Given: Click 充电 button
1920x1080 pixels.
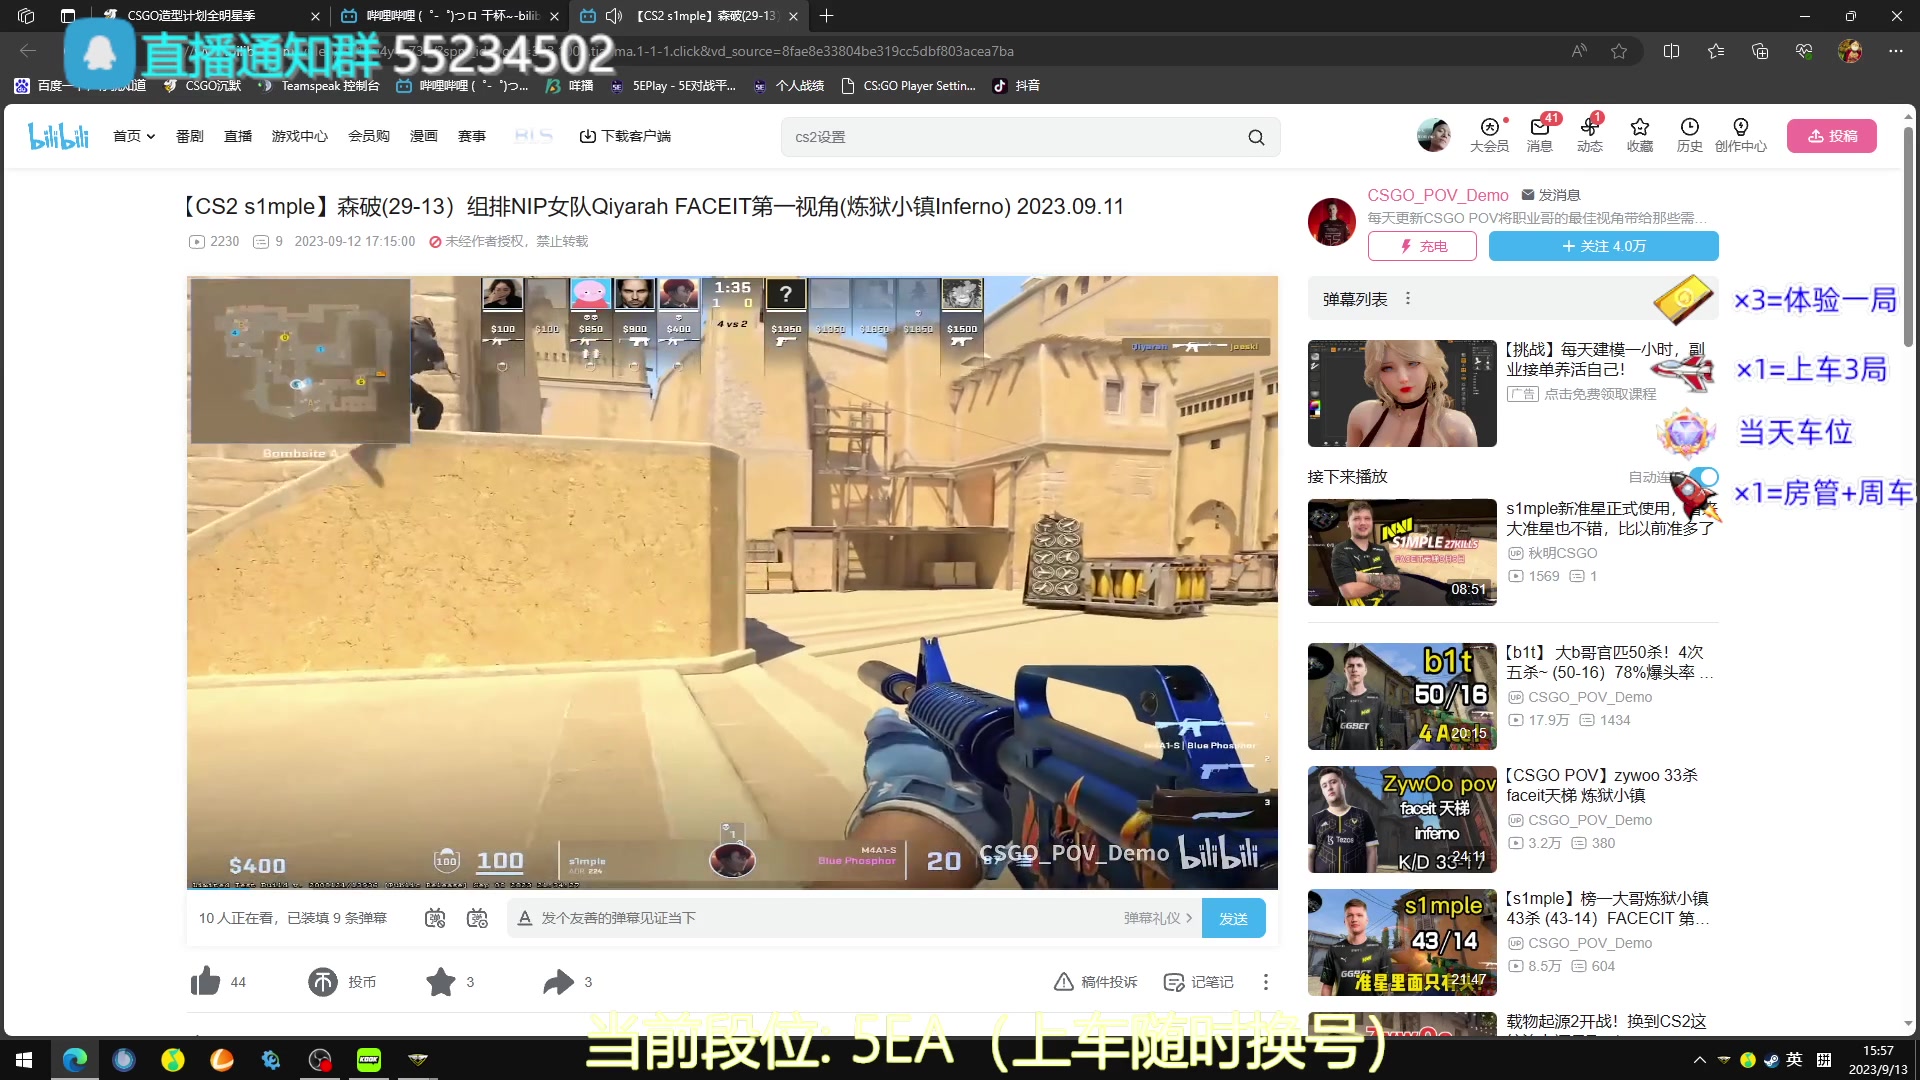Looking at the screenshot, I should point(1422,246).
